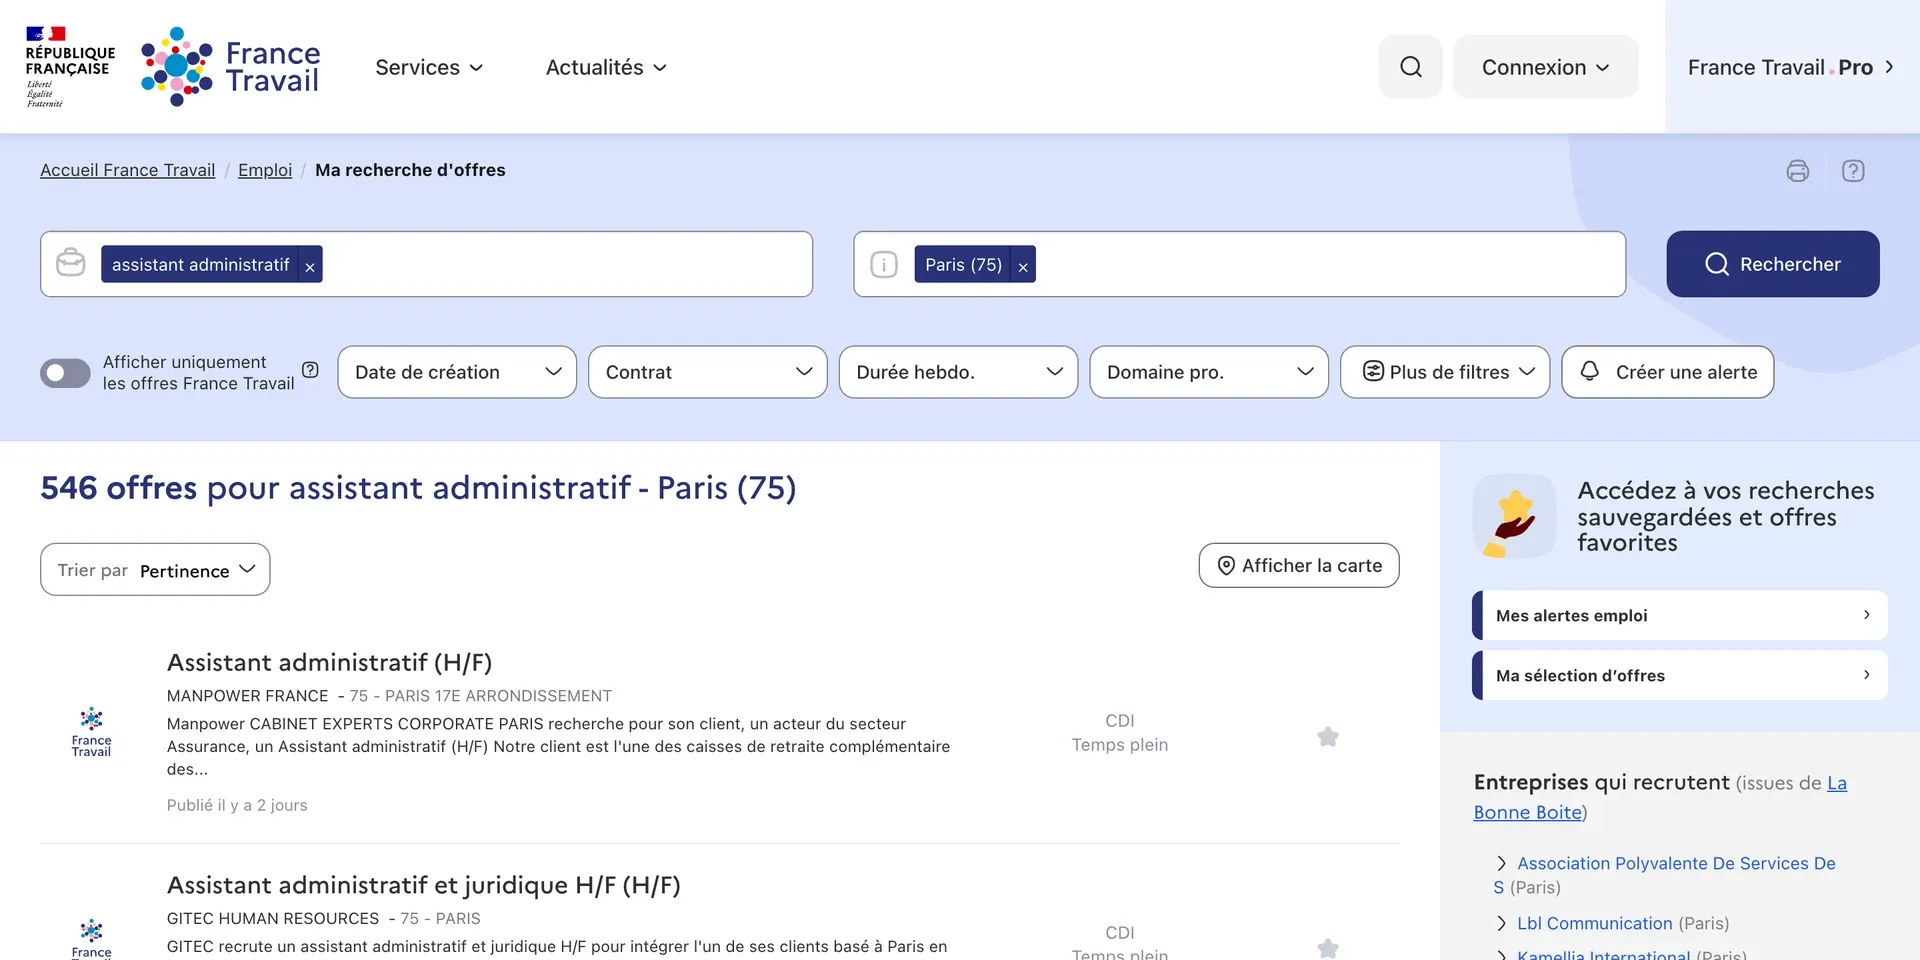Click 'Publié il y a 2 jours' text
Viewport: 1920px width, 960px height.
pyautogui.click(x=237, y=805)
